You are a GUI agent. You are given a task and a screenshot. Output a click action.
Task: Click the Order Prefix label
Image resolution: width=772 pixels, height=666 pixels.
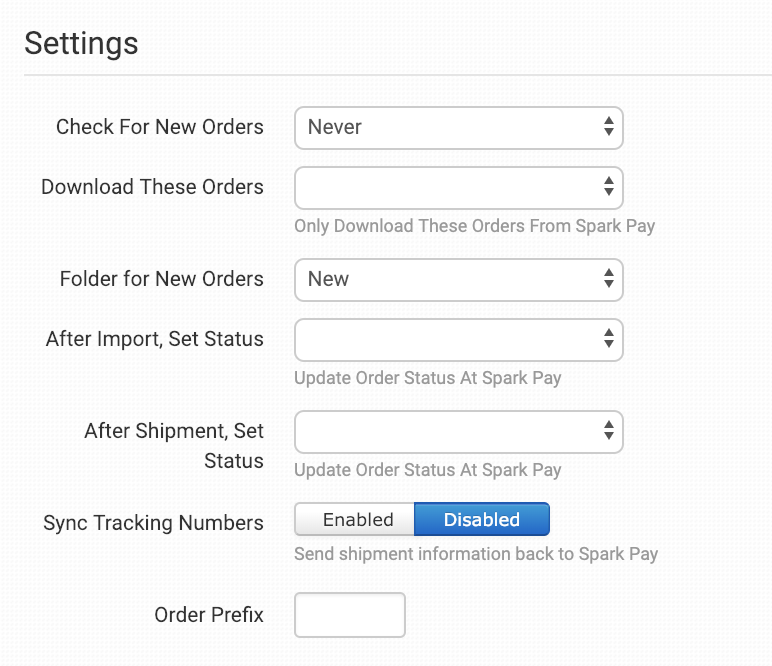pyautogui.click(x=209, y=615)
